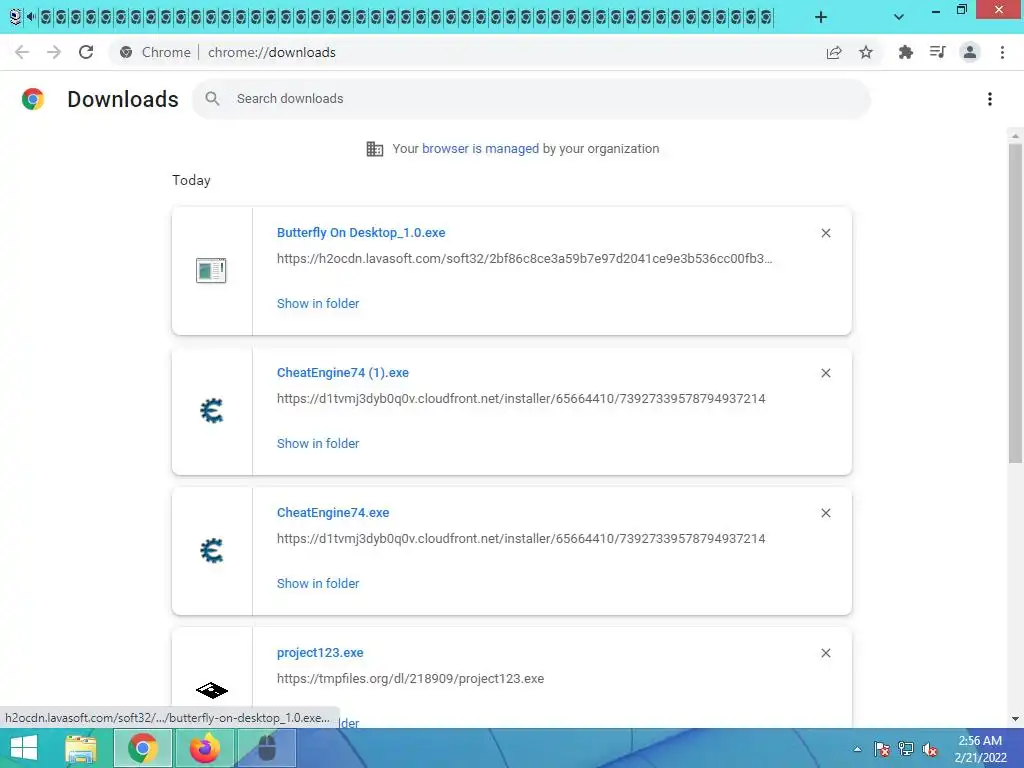This screenshot has height=768, width=1024.
Task: Click the scrollbar up arrow
Action: pos(1015,135)
